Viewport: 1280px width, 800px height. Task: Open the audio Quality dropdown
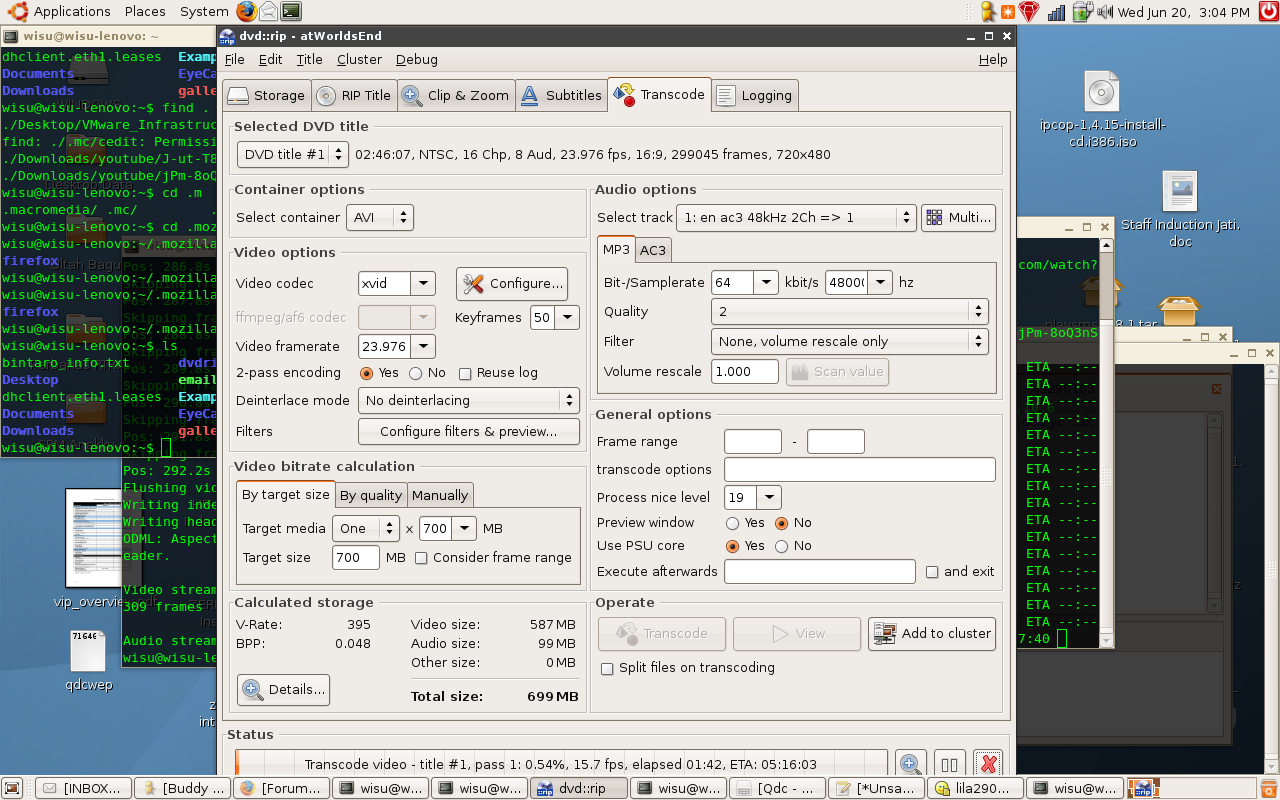pos(850,311)
